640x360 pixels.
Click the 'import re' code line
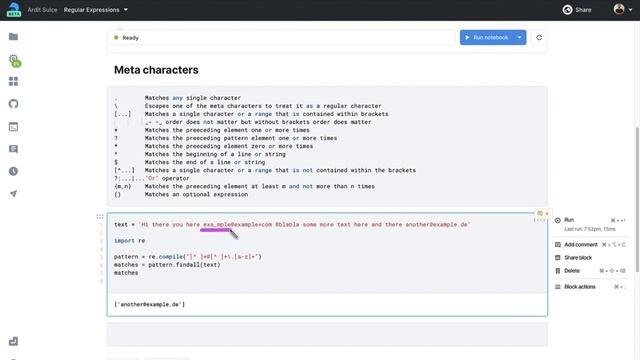coord(129,240)
